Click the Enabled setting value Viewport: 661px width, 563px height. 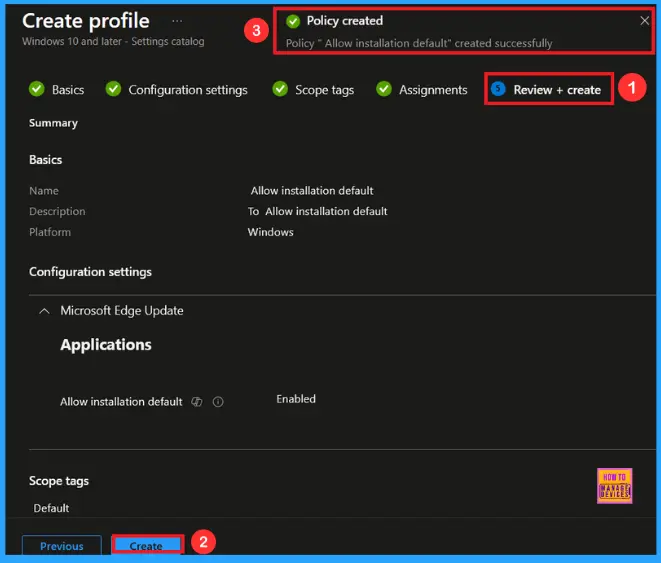pos(296,399)
